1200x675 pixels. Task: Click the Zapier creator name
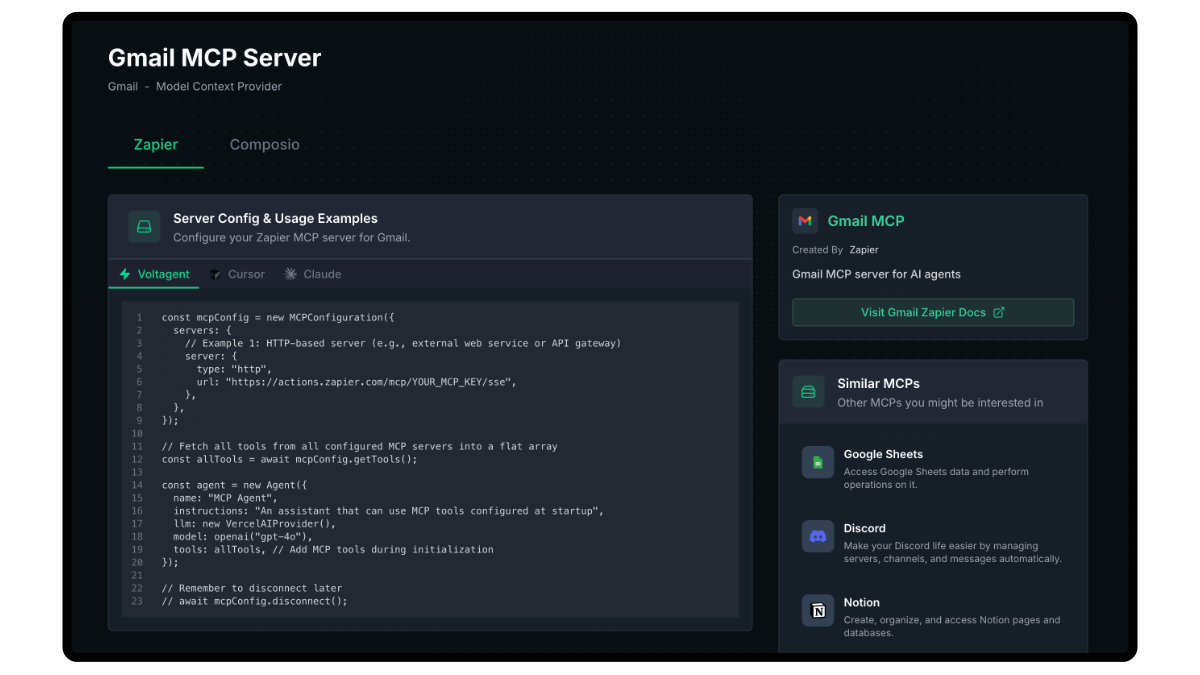click(864, 250)
